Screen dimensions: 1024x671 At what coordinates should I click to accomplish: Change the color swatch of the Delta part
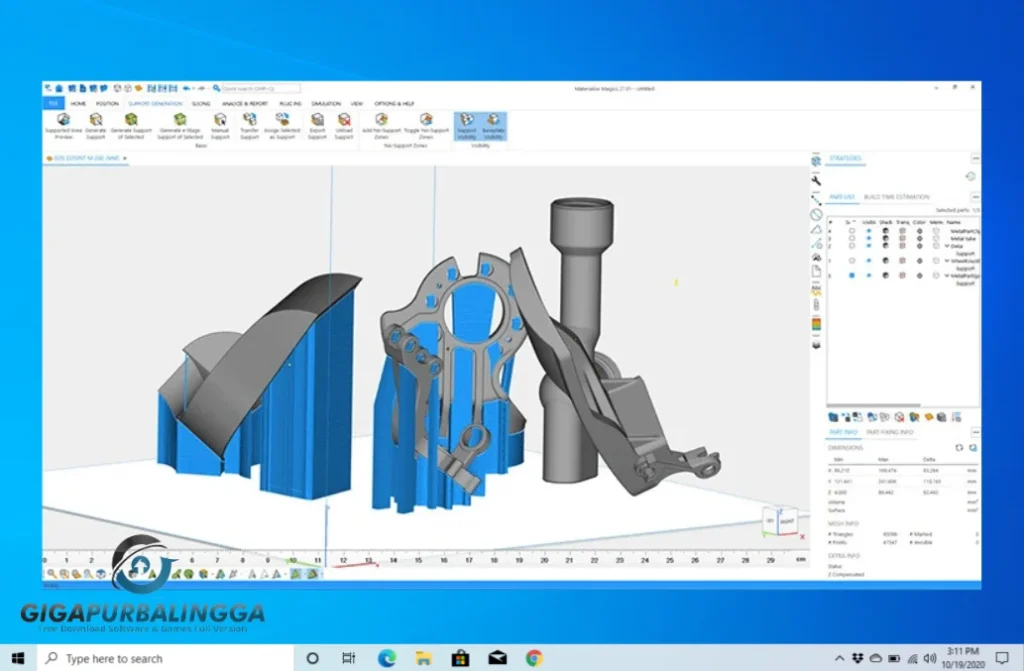tap(920, 246)
